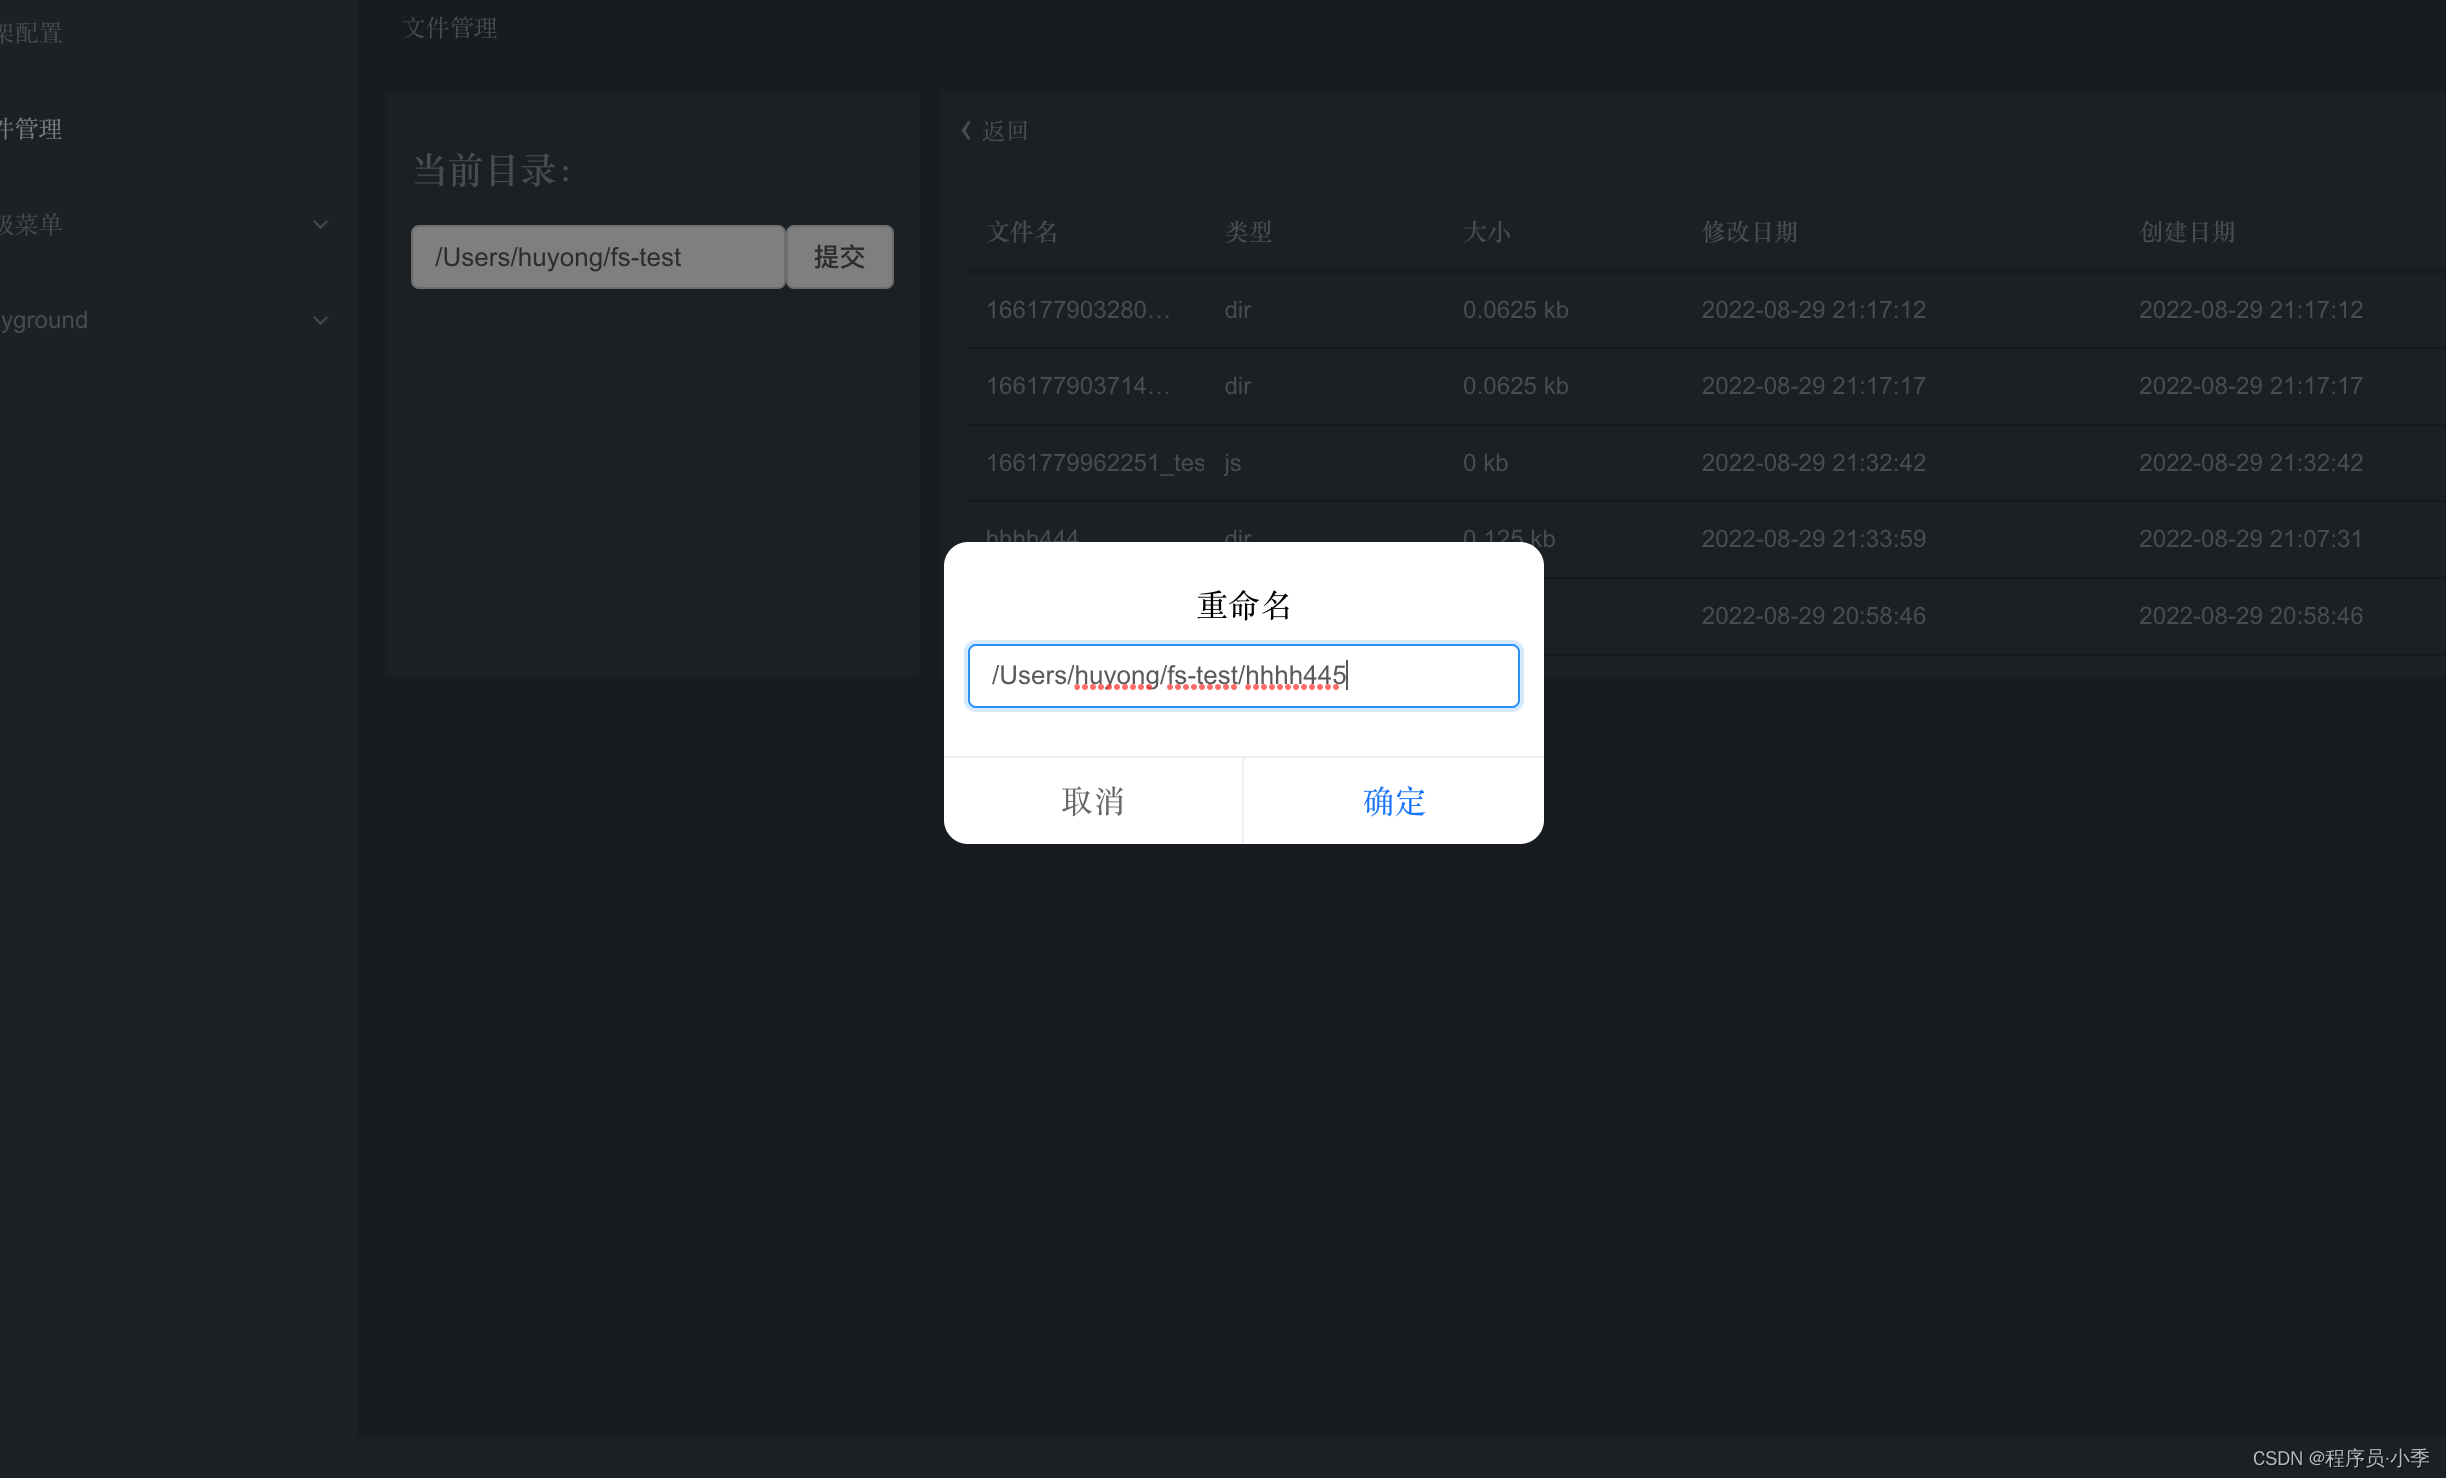This screenshot has width=2446, height=1478.
Task: Go back using the 返回 link
Action: [x=1005, y=131]
